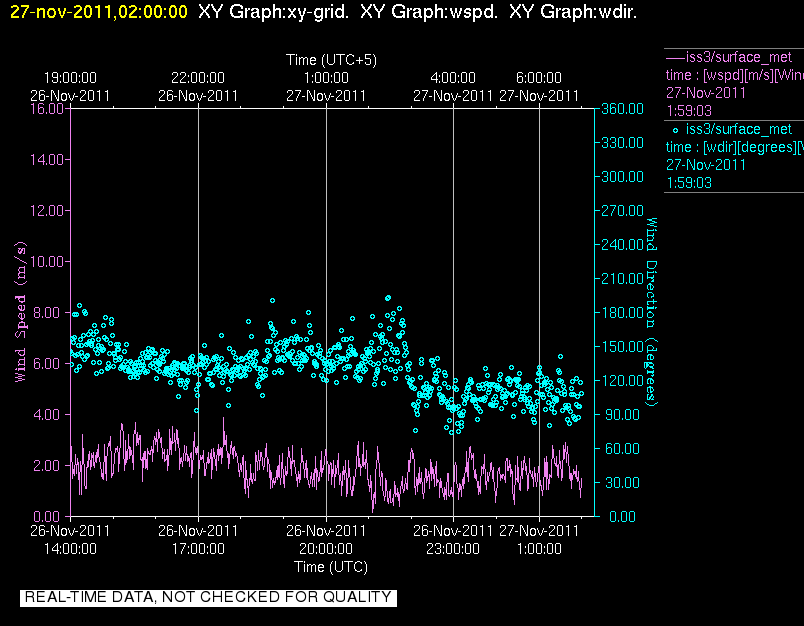804x626 pixels.
Task: Select the left axis value 16.00
Action: (x=47, y=109)
